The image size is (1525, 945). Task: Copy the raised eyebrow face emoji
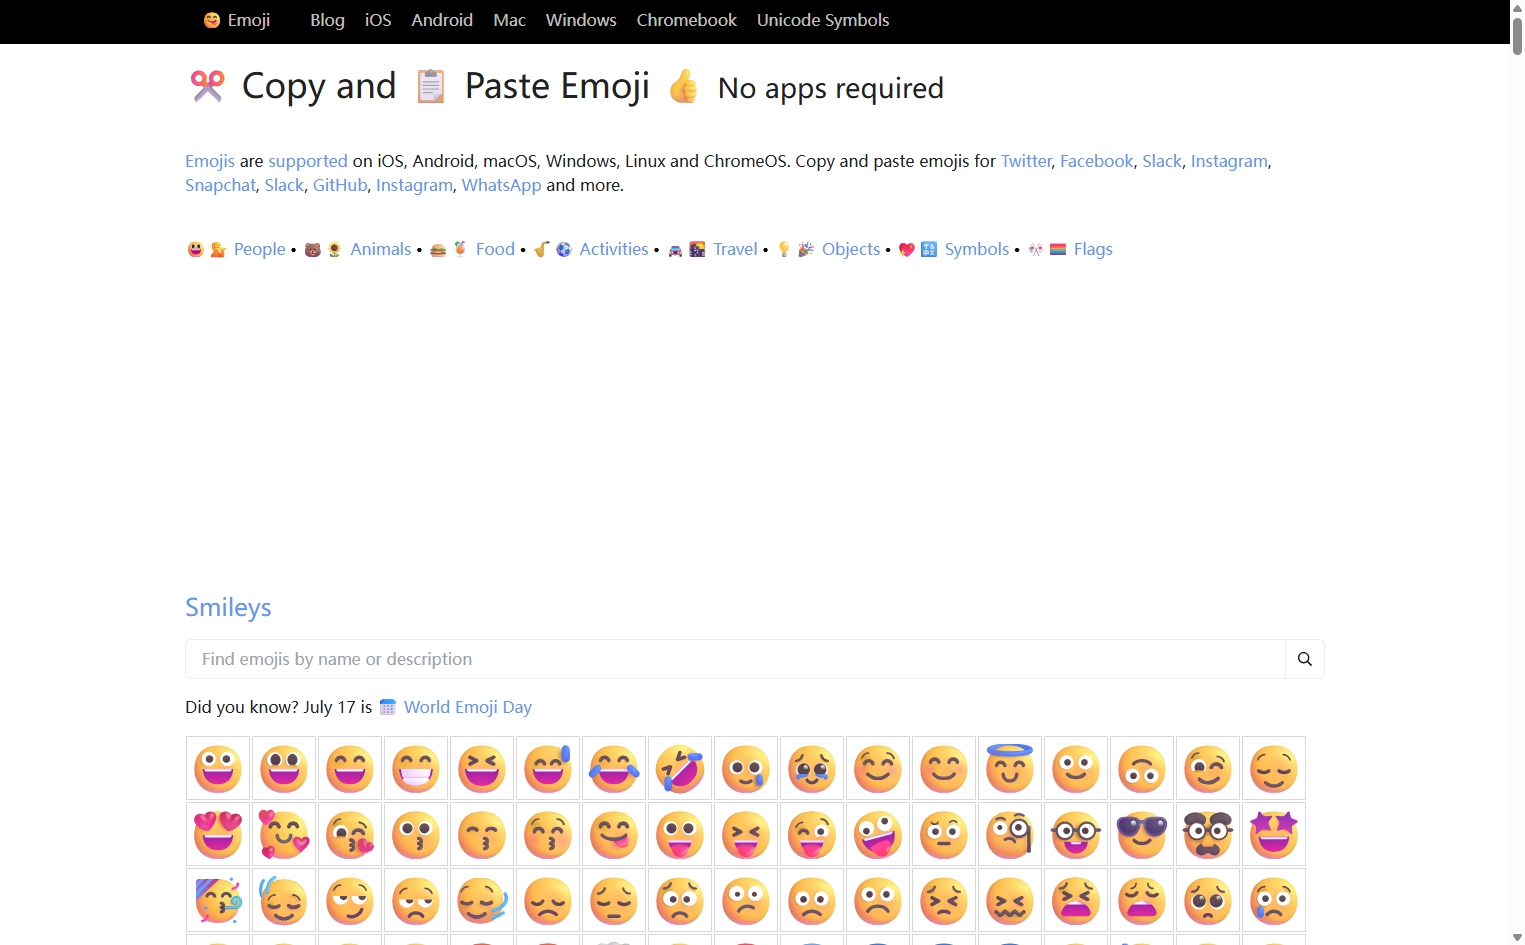(944, 835)
